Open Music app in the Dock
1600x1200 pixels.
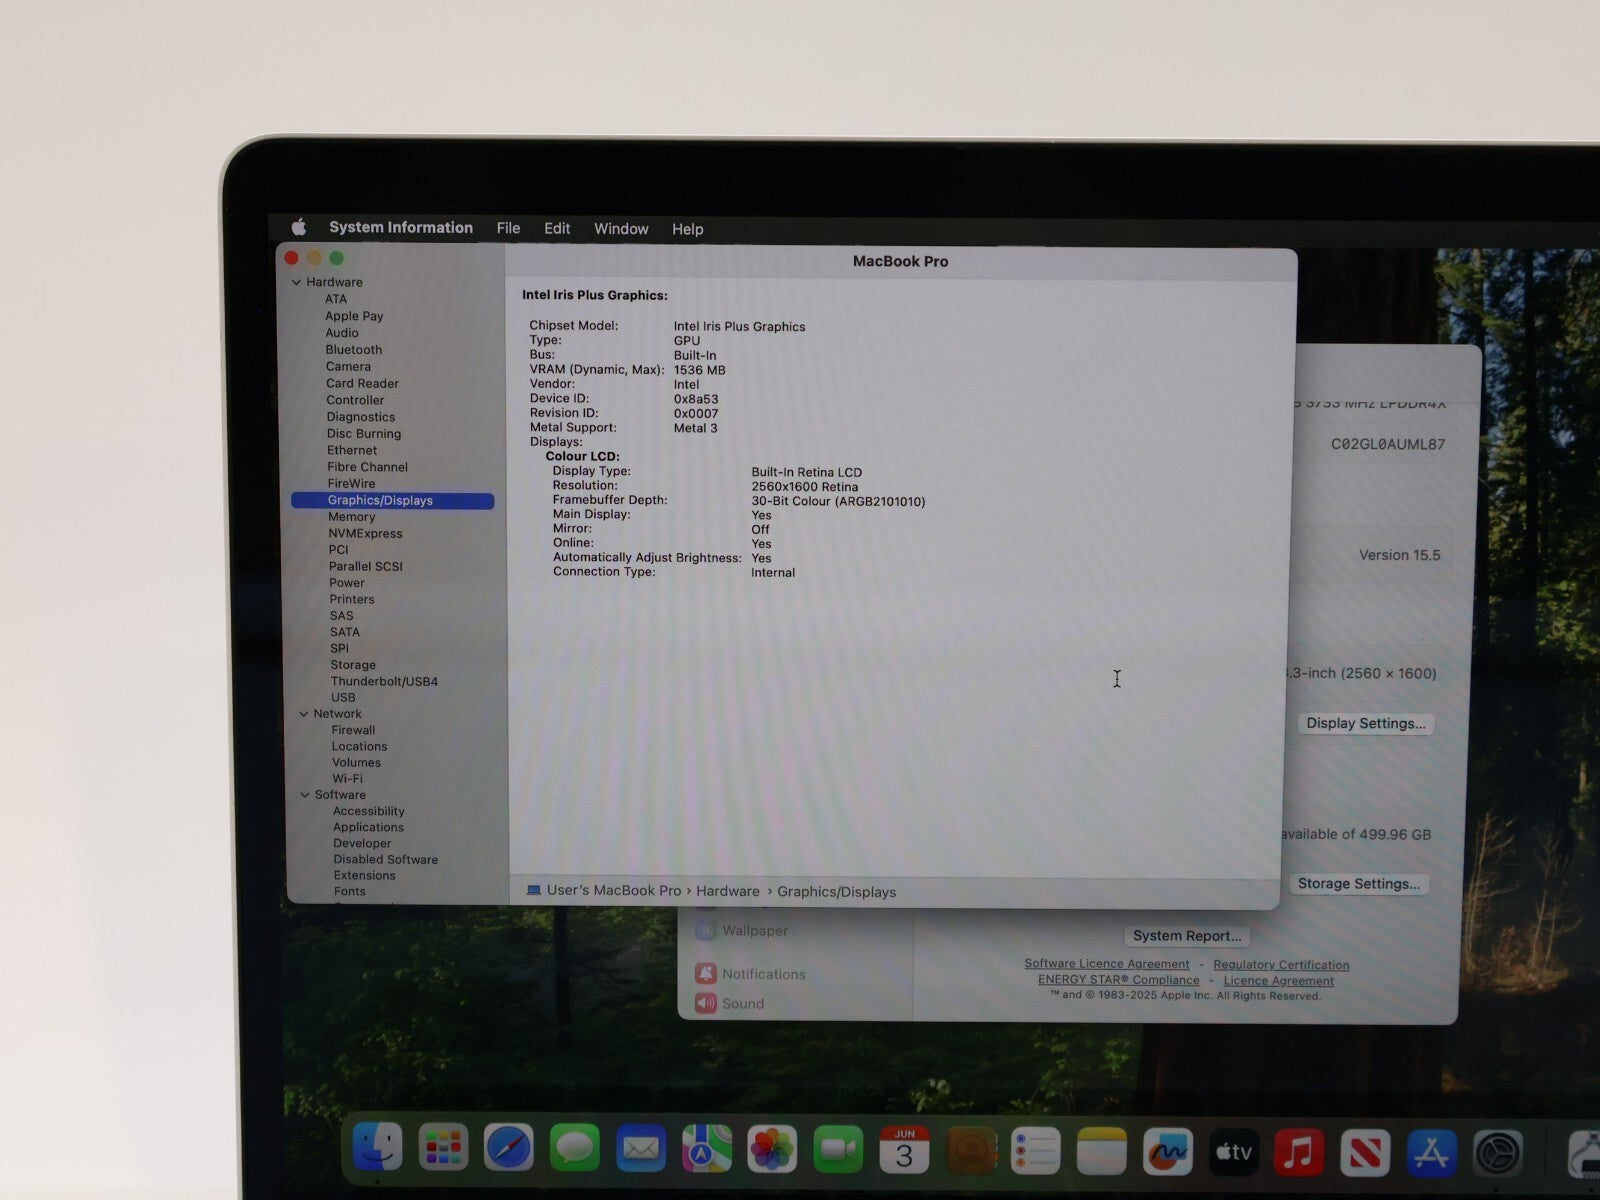[x=1299, y=1152]
